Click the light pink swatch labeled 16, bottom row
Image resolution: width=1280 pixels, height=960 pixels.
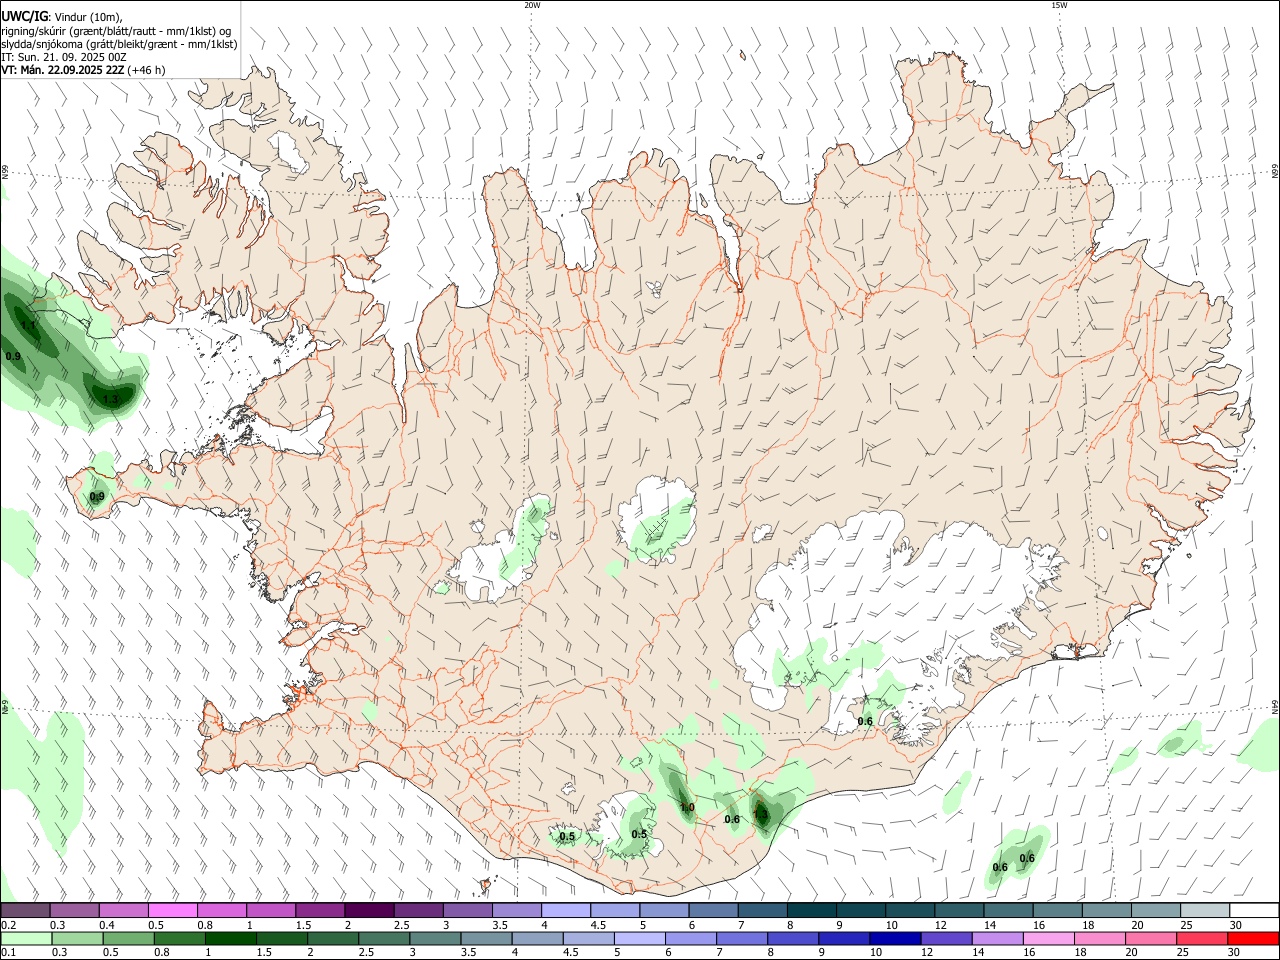(1050, 938)
